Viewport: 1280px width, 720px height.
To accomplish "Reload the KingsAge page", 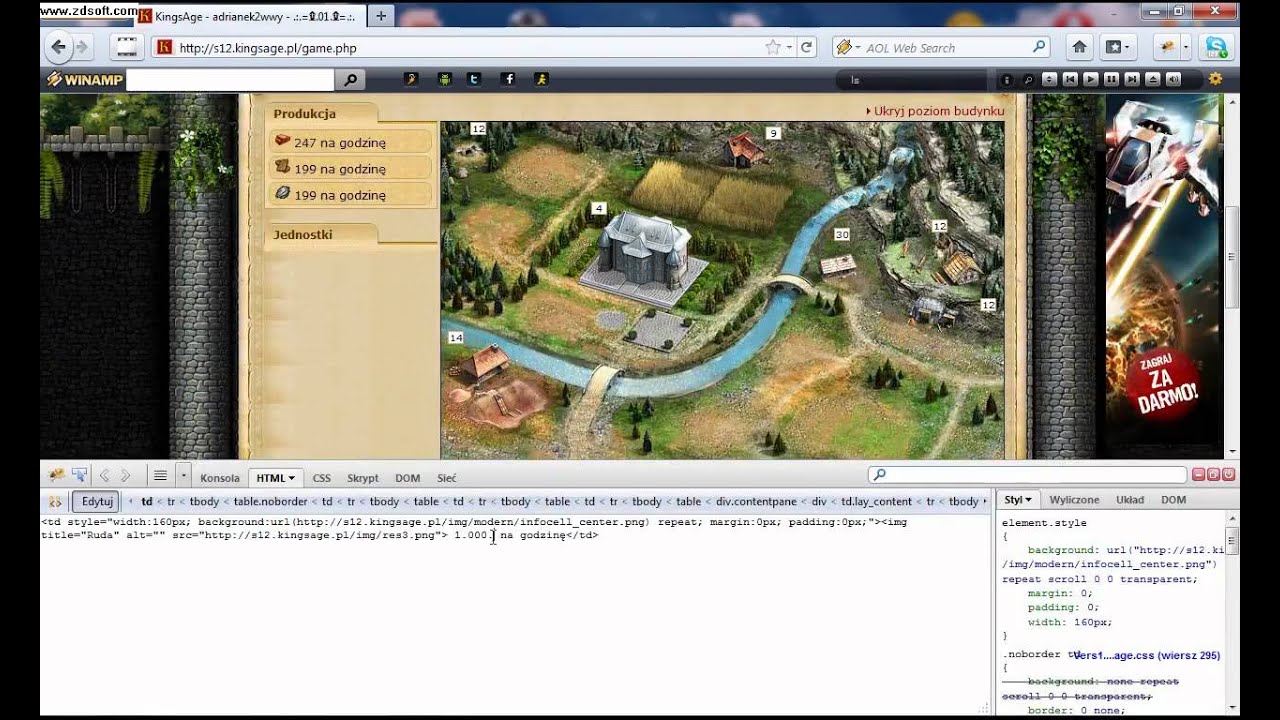I will pos(807,47).
